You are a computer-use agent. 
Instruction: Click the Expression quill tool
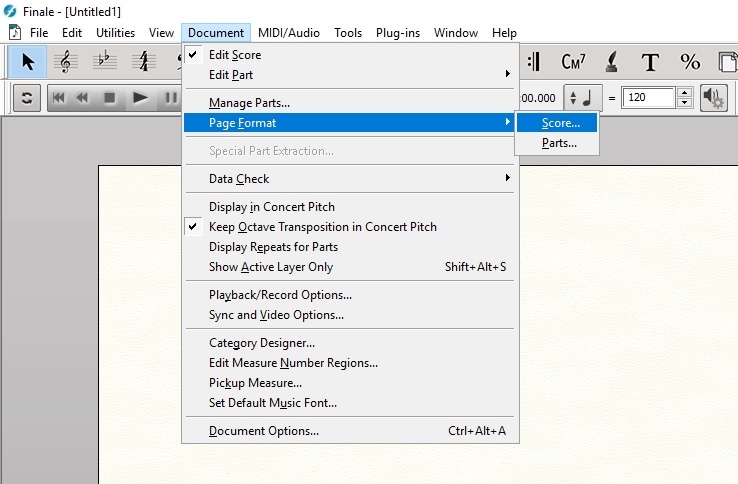[x=612, y=62]
